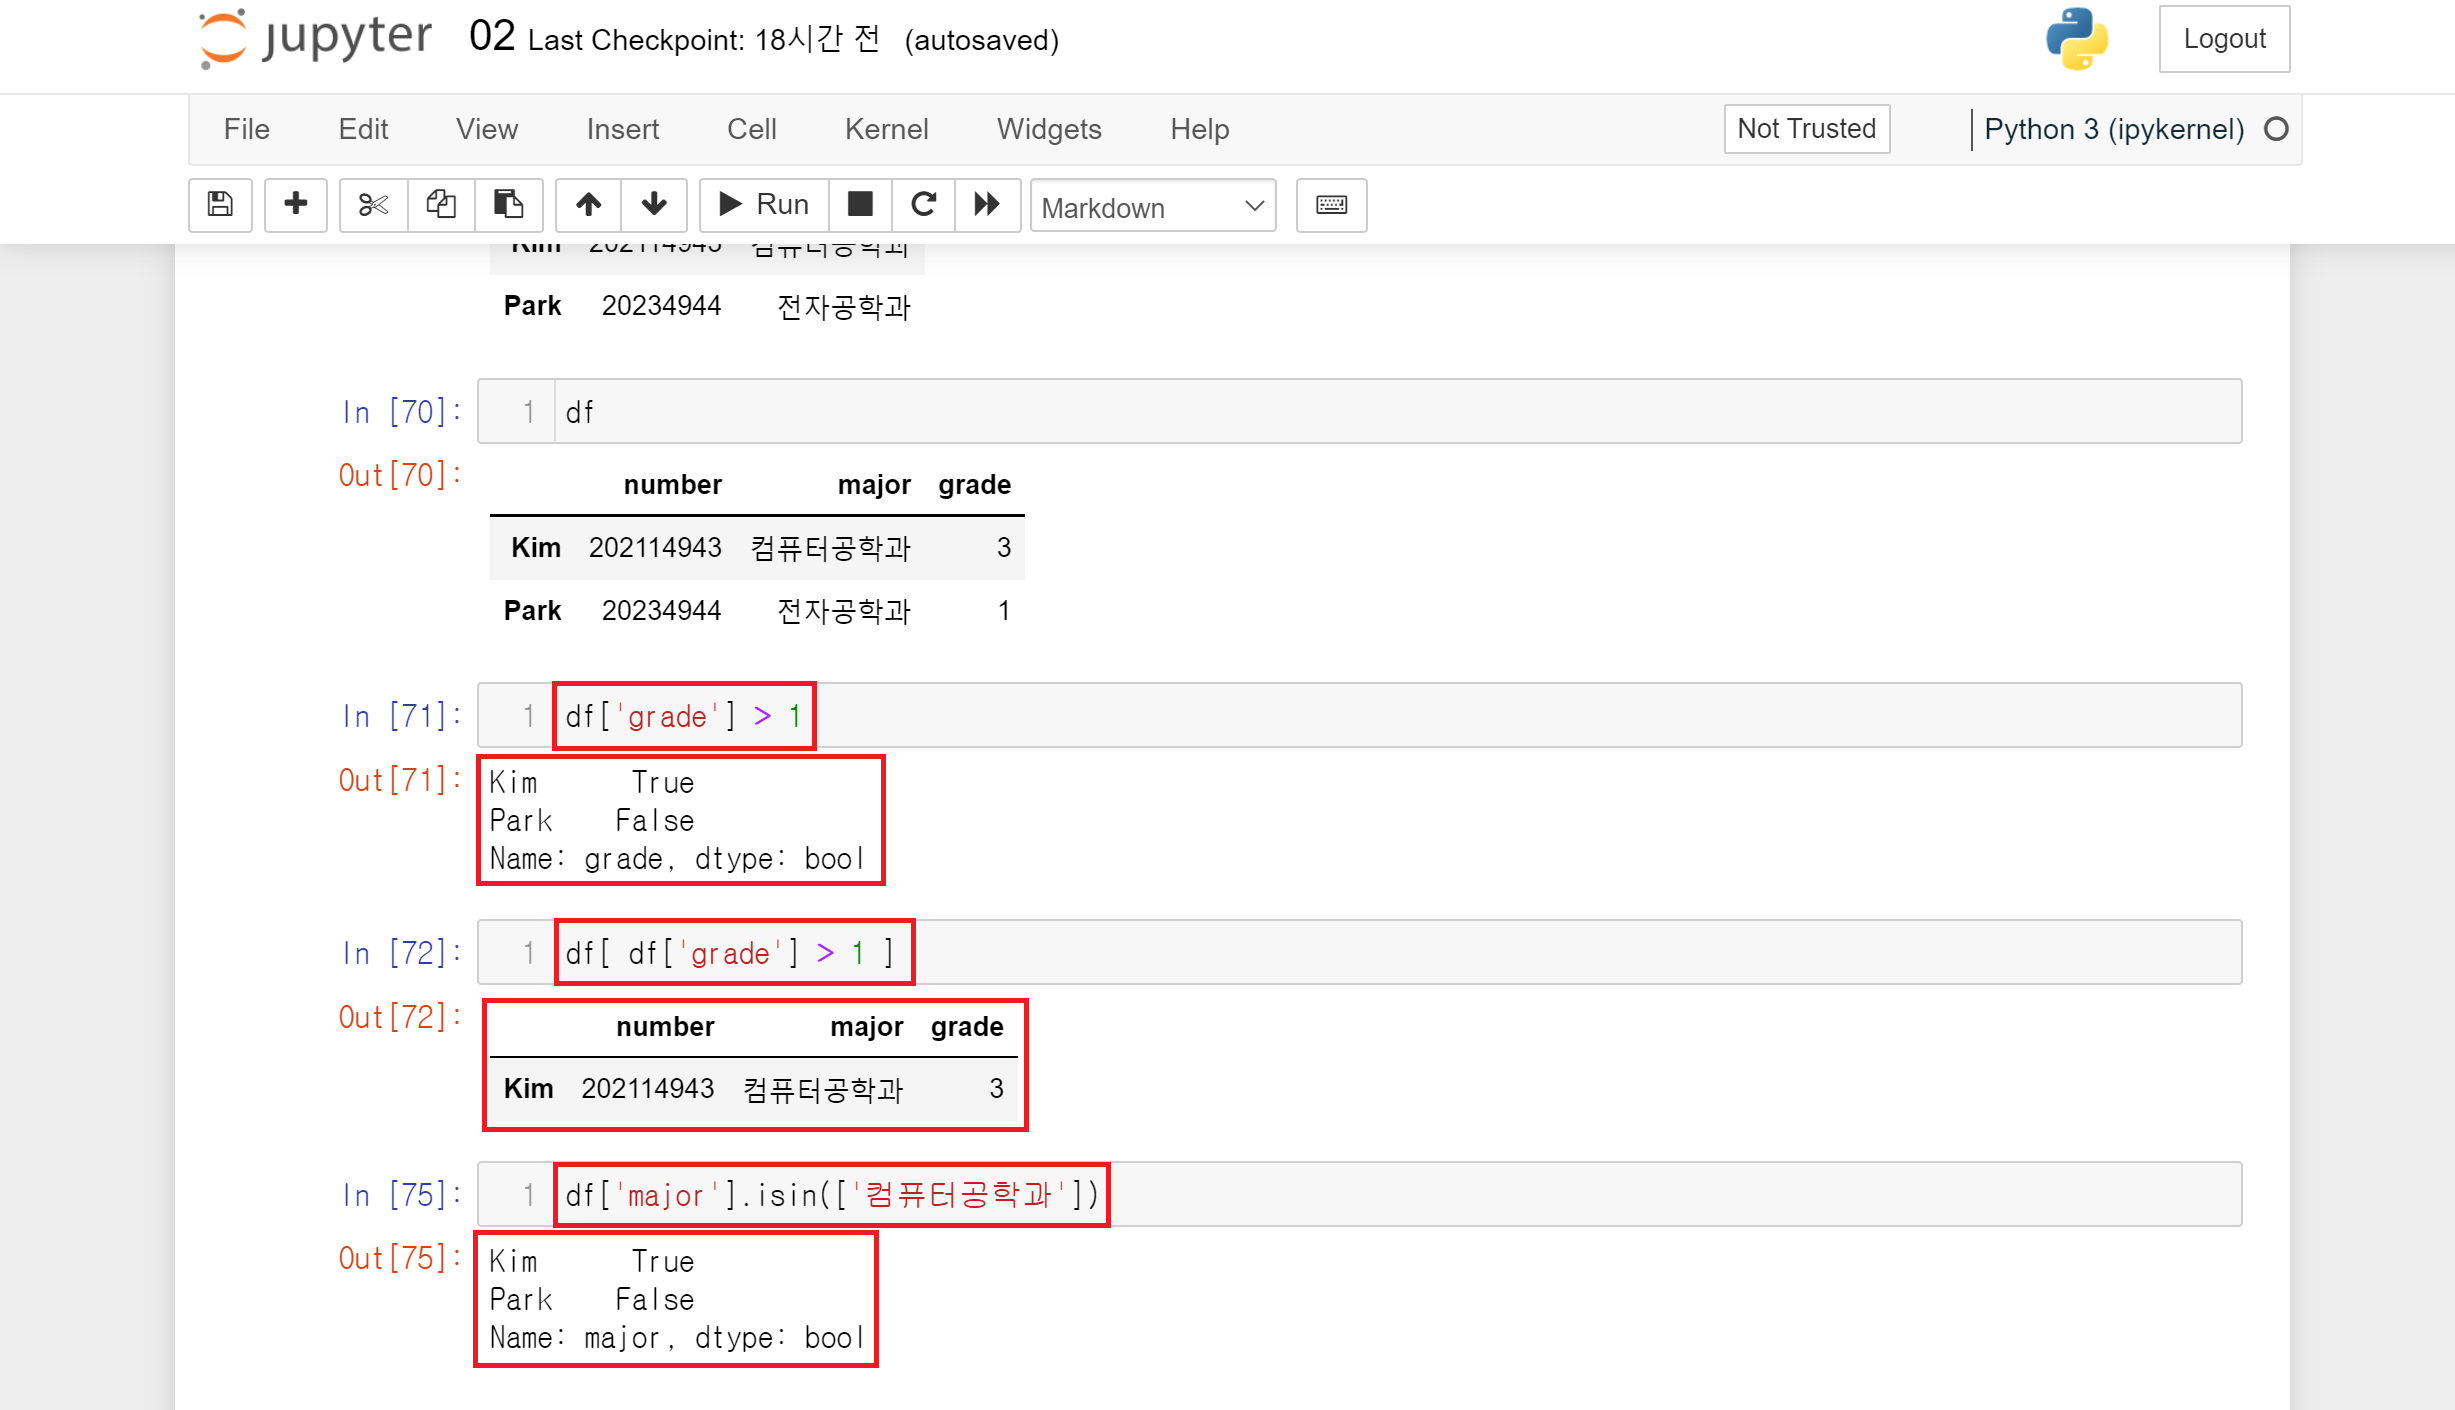Restart the kernel with circular arrow
2455x1410 pixels.
[923, 205]
